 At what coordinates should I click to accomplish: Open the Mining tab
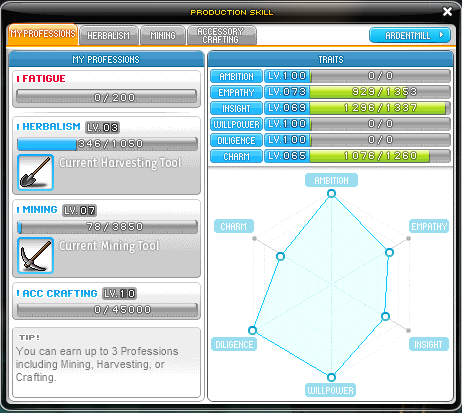point(163,35)
